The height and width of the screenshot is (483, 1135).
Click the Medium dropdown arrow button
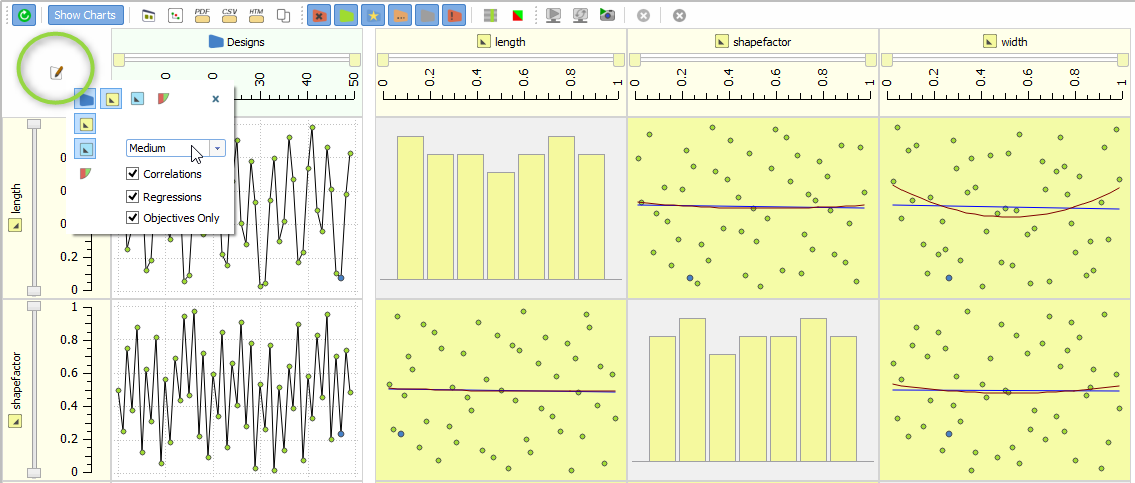[x=218, y=148]
